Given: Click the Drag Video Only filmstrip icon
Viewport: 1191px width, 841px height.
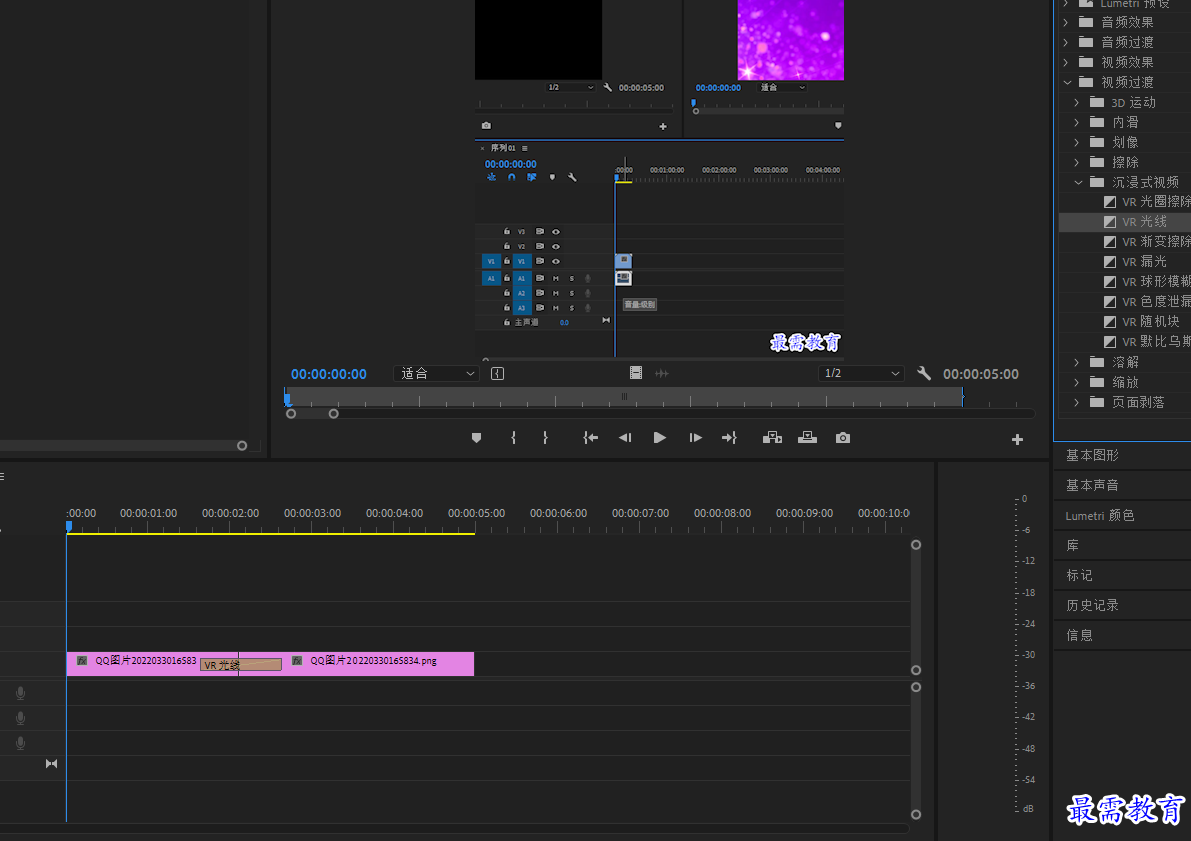Looking at the screenshot, I should [x=636, y=373].
